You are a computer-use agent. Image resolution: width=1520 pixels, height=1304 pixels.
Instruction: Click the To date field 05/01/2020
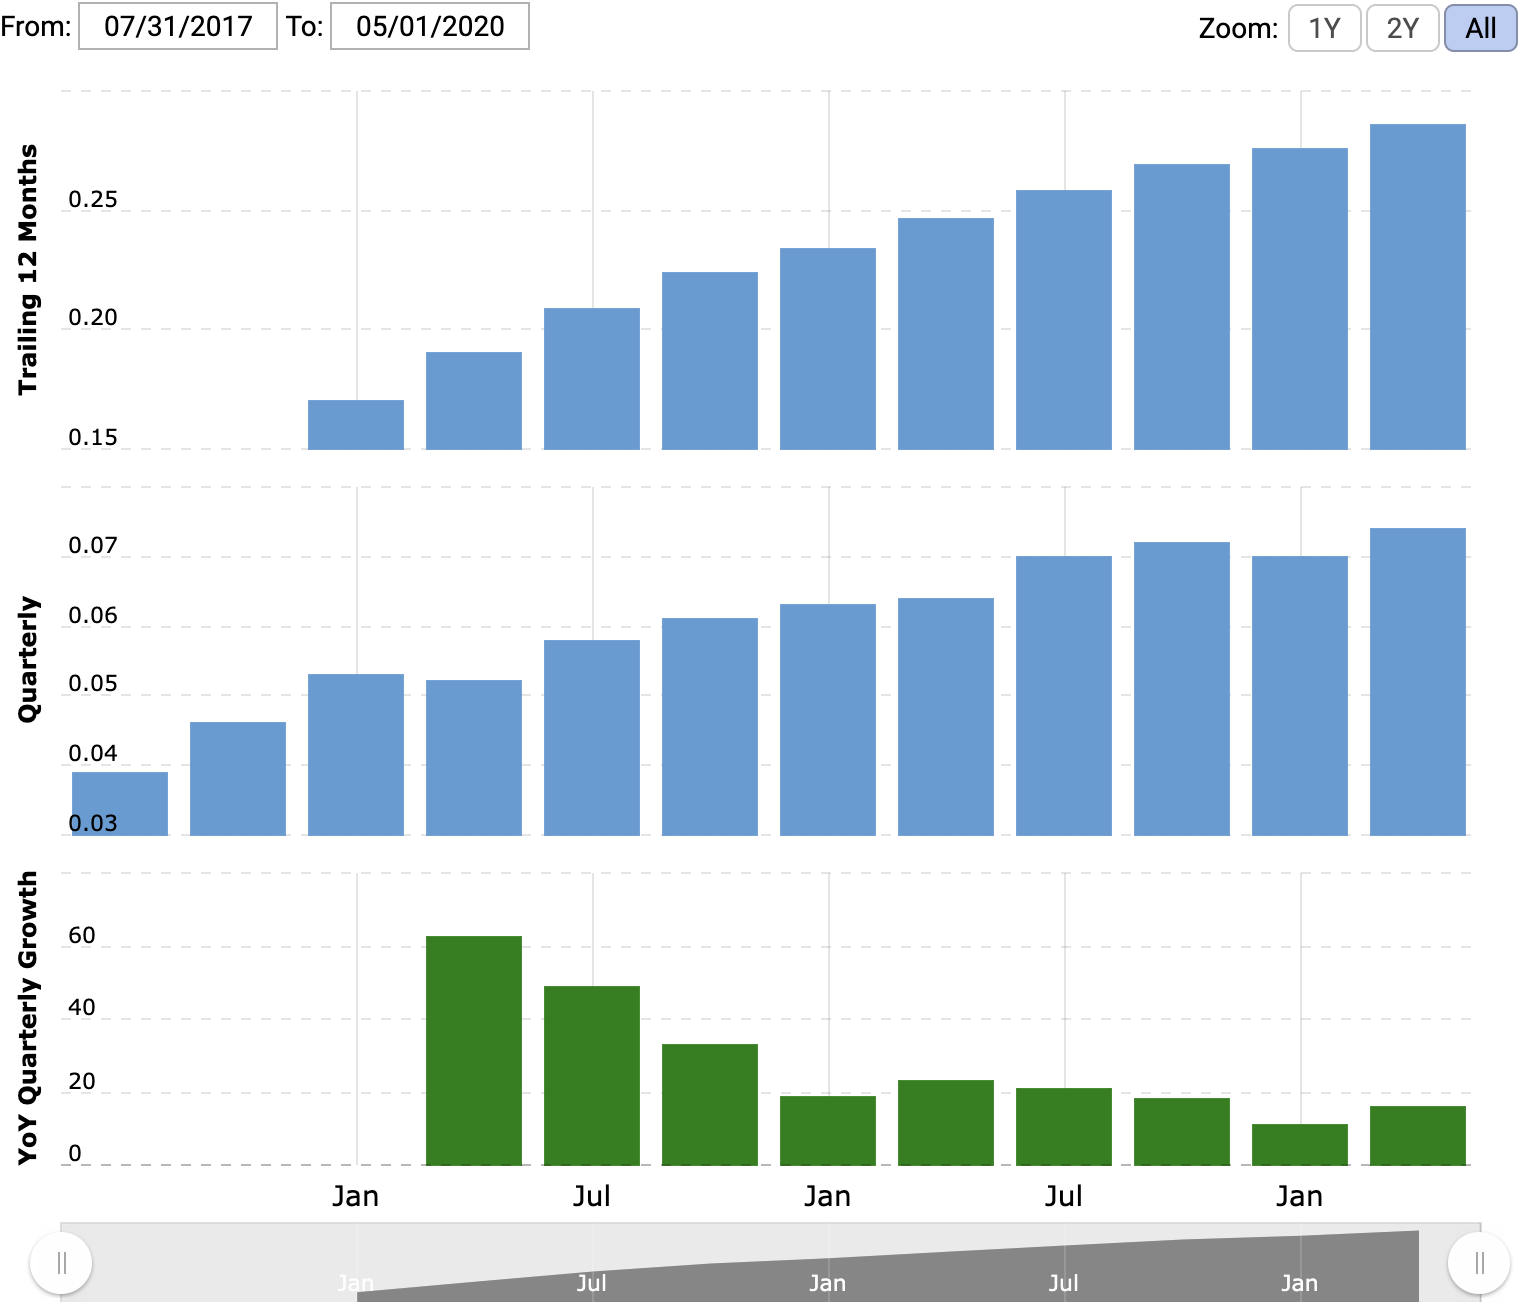coord(430,26)
